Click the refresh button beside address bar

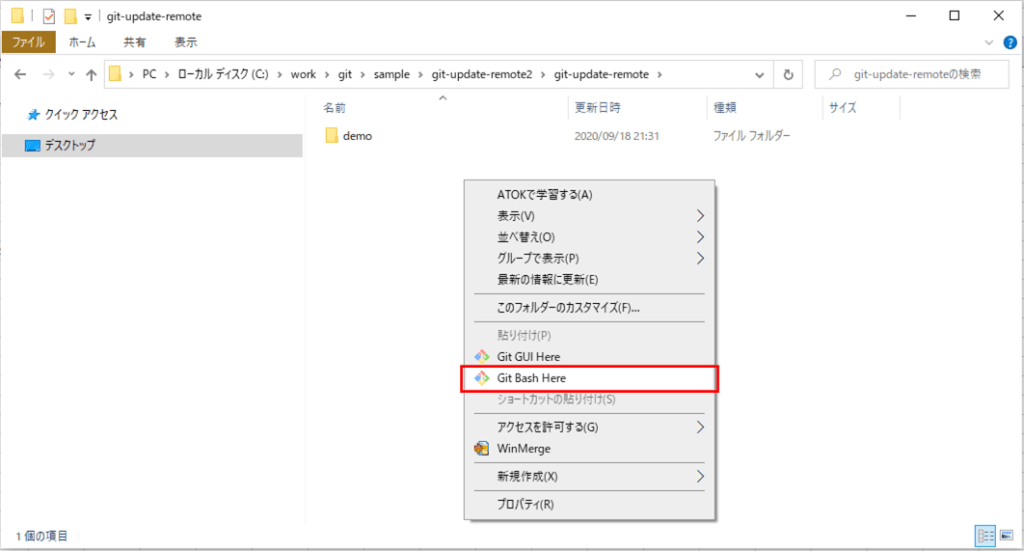click(x=788, y=74)
